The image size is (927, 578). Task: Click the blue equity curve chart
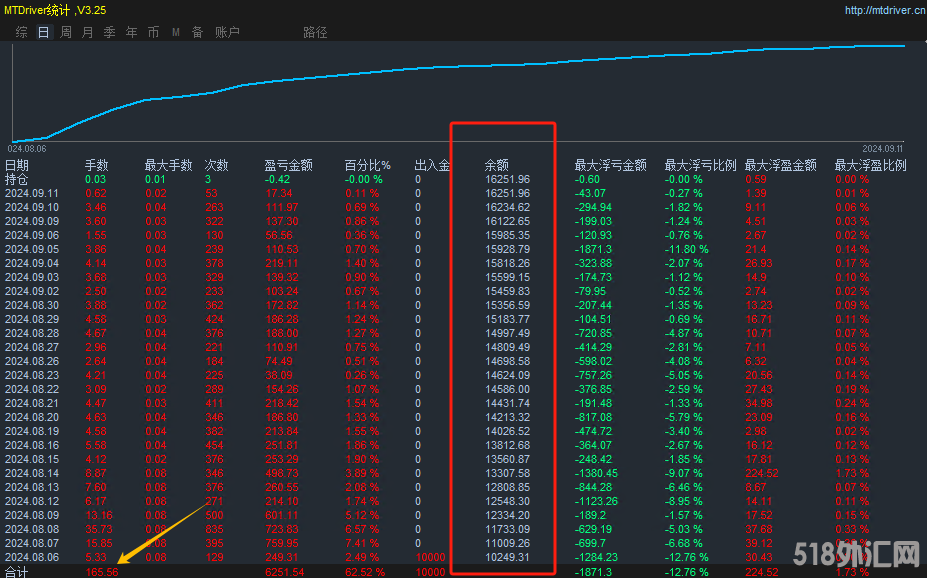coord(459,92)
